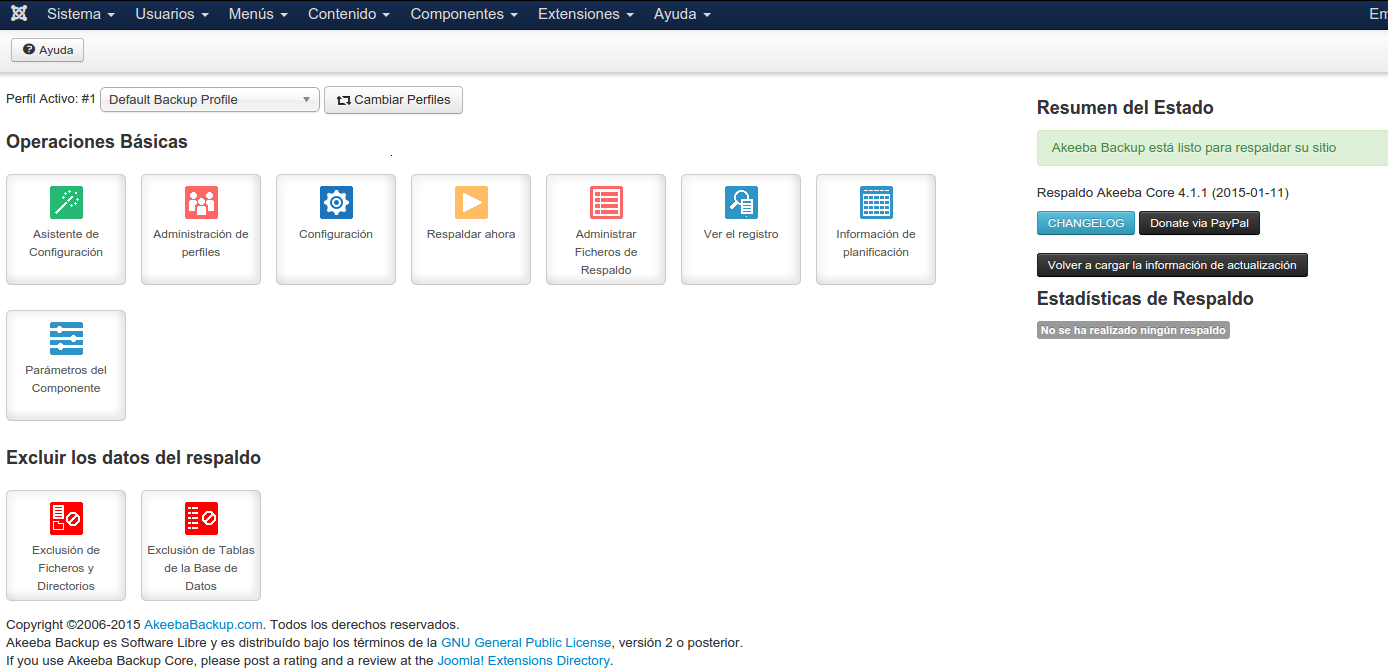Expand the Default Backup Profile dropdown
The height and width of the screenshot is (672, 1388).
209,100
